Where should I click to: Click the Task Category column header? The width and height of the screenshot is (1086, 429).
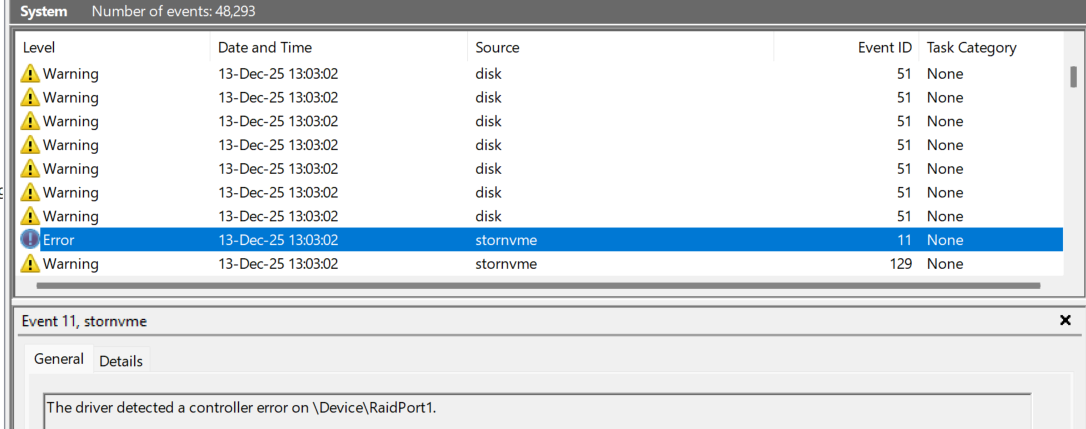971,48
